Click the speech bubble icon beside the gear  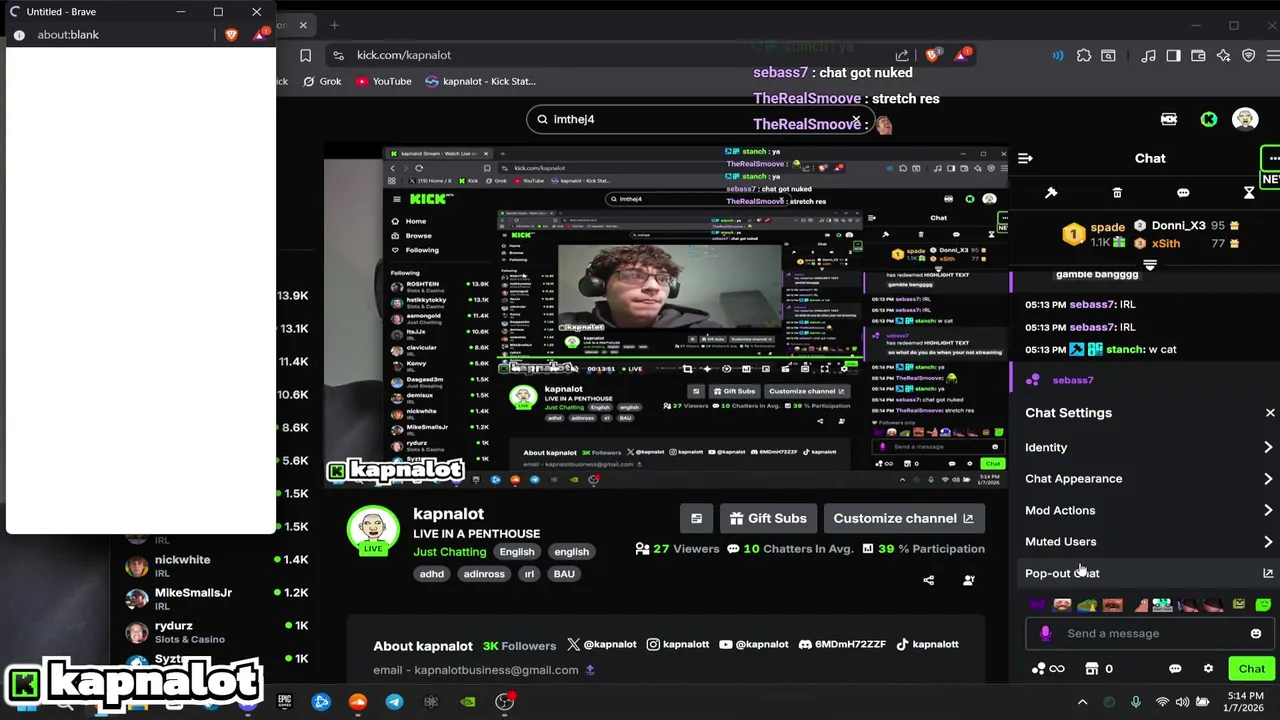pos(1175,668)
